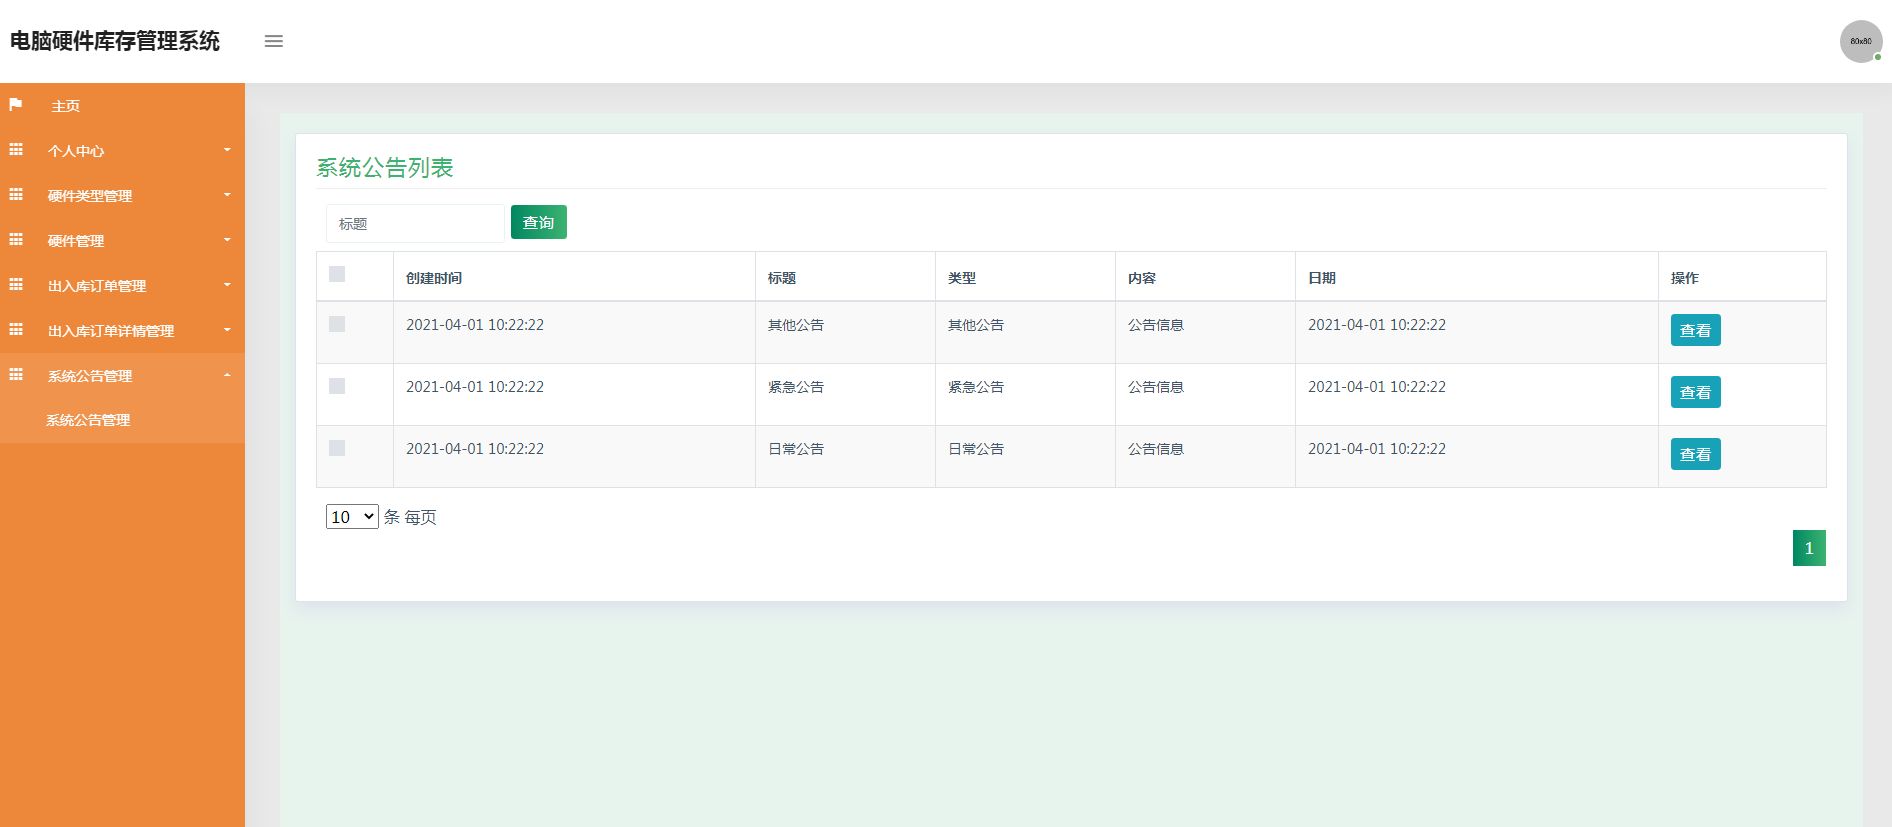1892x827 pixels.
Task: Toggle sidebar with the hamburger menu icon
Action: point(273,41)
